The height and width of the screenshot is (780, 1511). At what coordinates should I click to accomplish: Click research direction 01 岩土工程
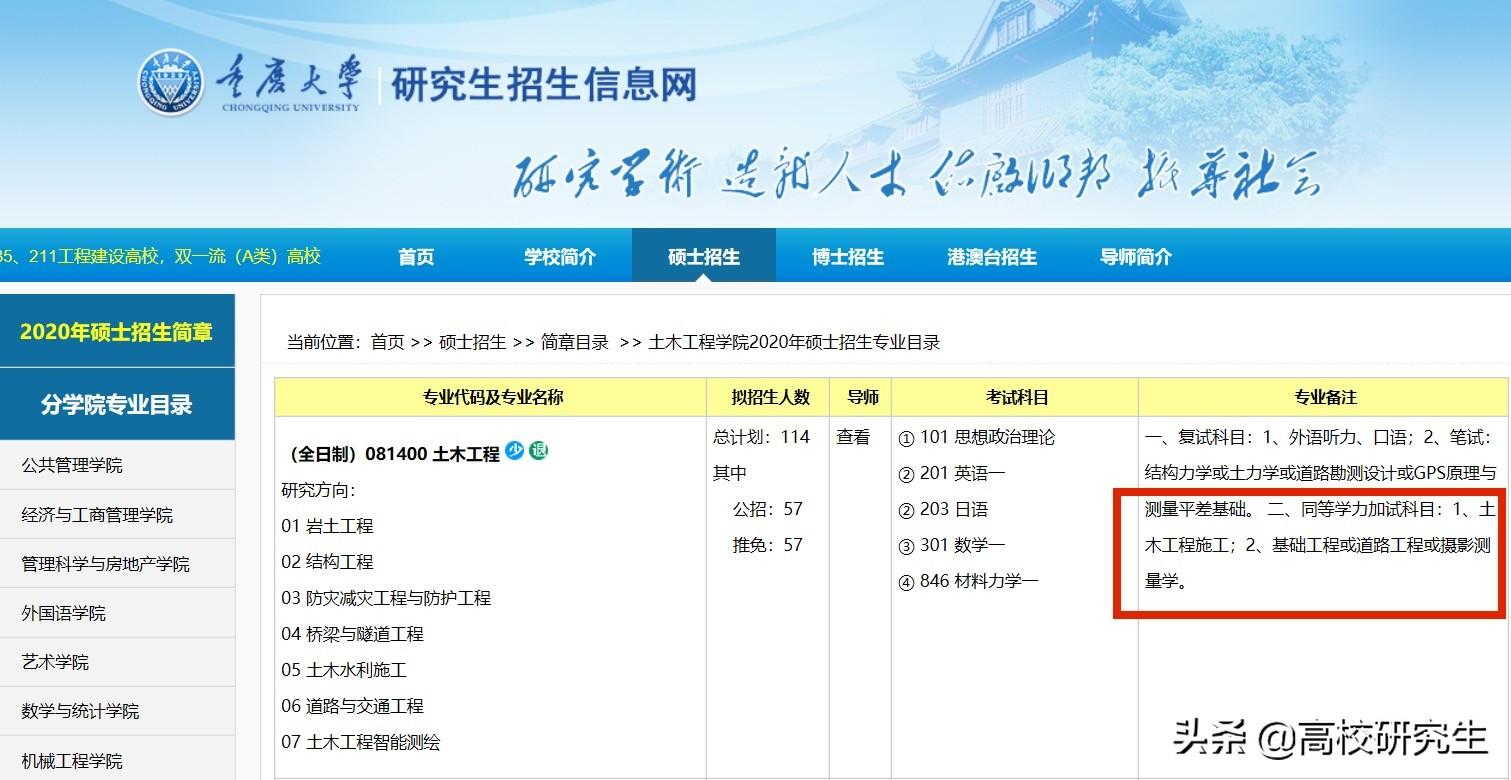327,525
